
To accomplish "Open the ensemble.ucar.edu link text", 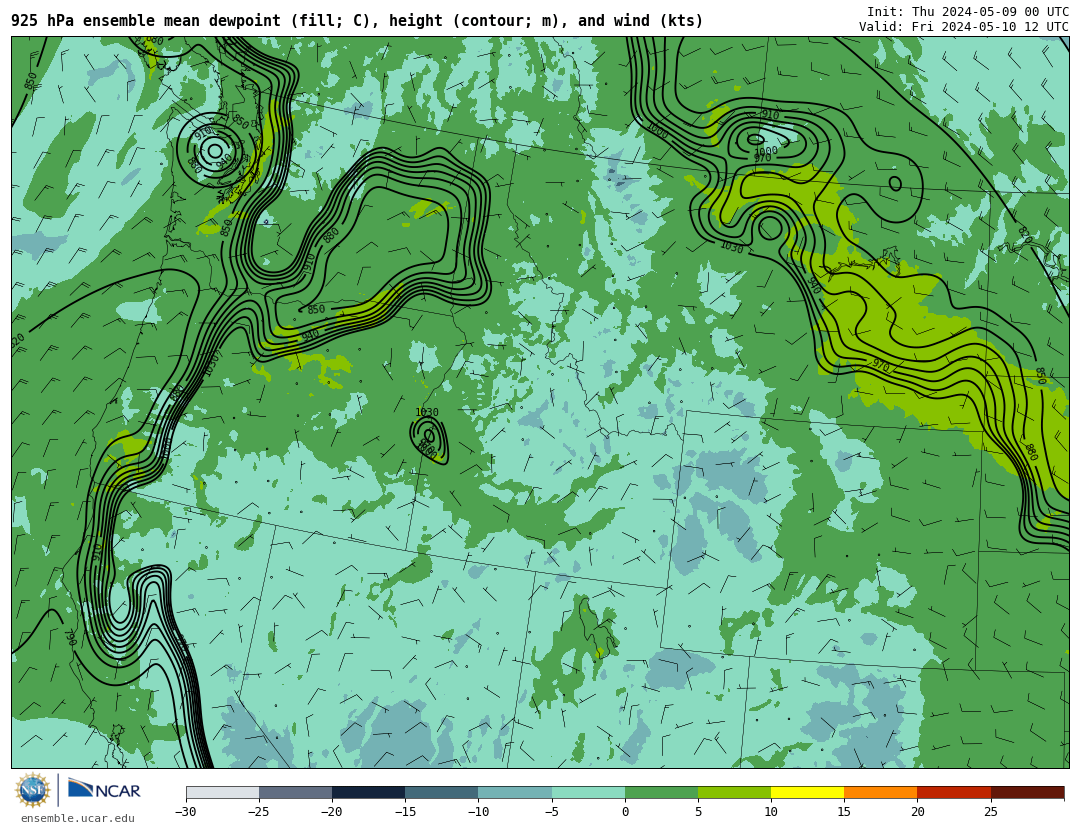I will pos(78,819).
